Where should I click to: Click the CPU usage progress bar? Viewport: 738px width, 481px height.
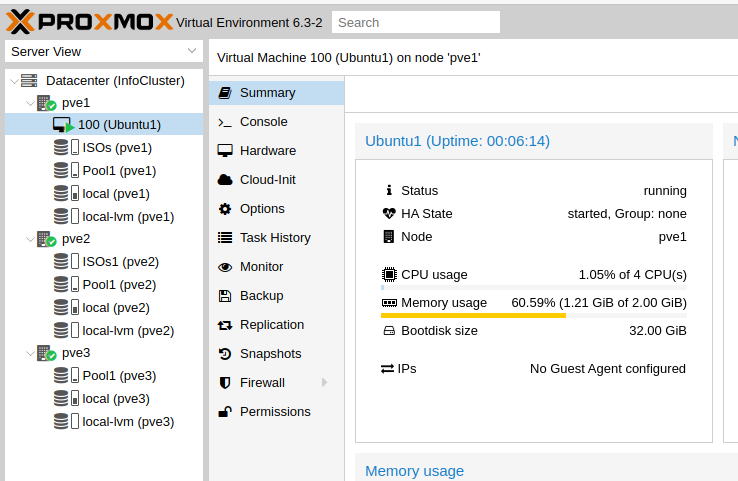coord(534,288)
